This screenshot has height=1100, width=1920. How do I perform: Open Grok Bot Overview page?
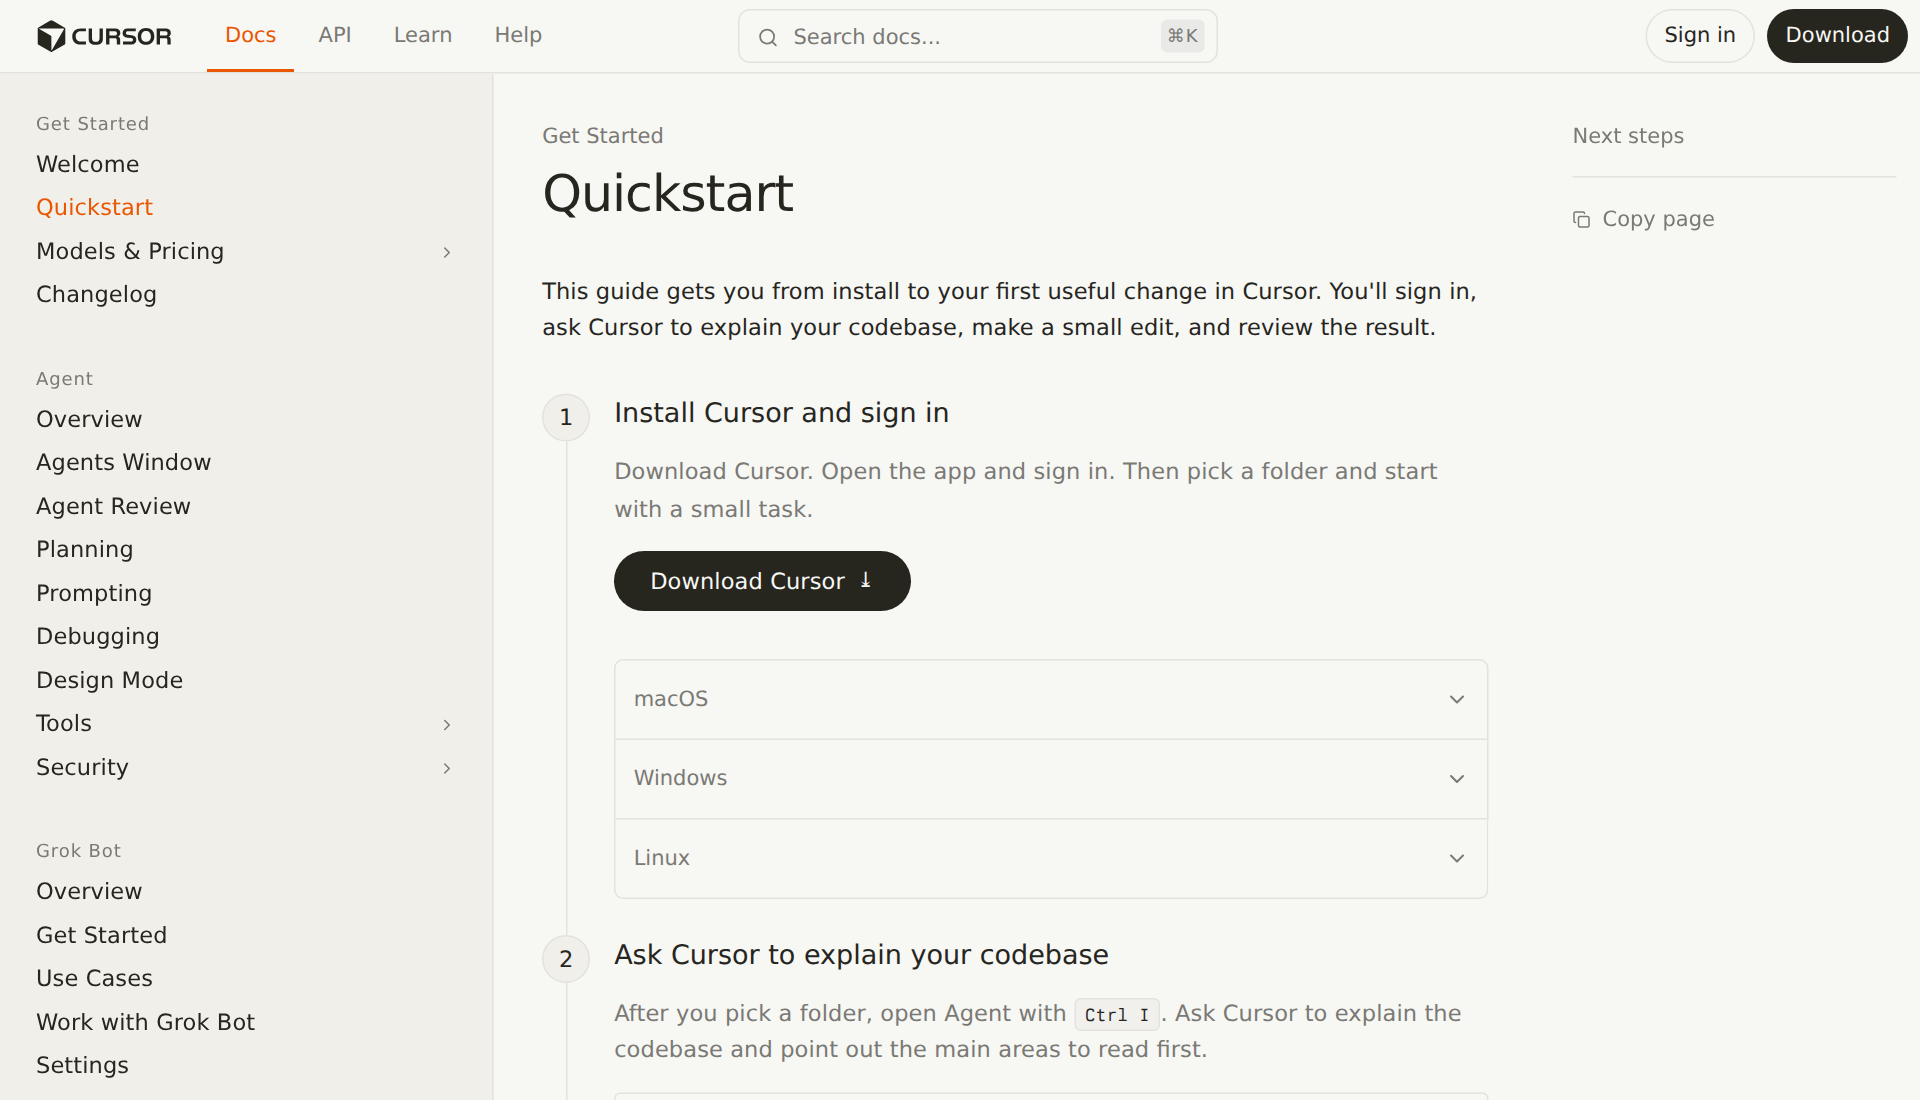click(89, 891)
